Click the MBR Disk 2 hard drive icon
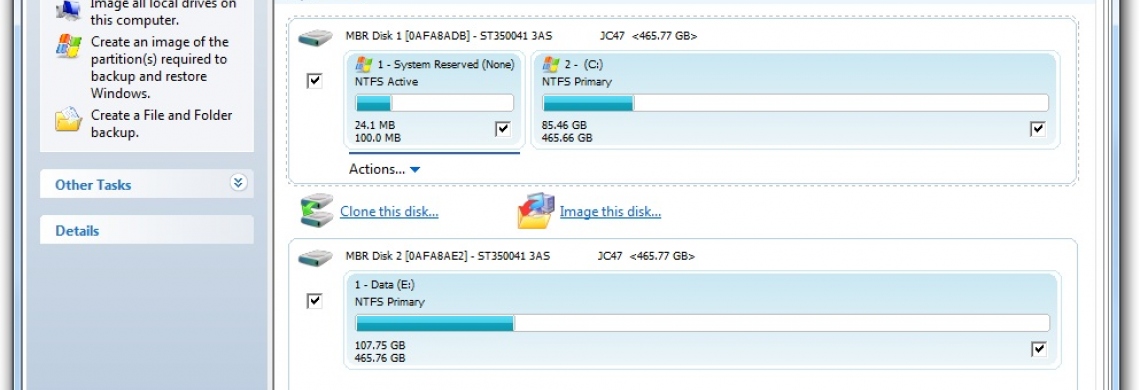Viewport: 1140px width, 390px height. [315, 258]
